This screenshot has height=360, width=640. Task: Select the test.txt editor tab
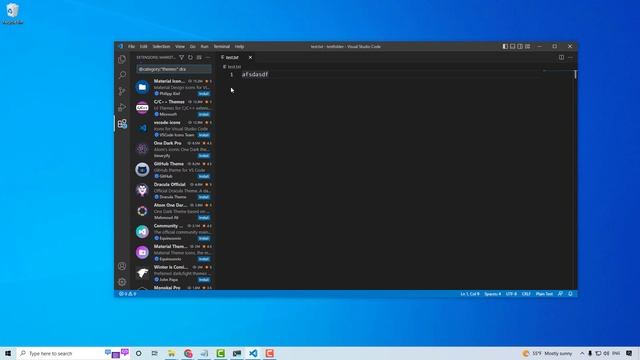[x=232, y=58]
